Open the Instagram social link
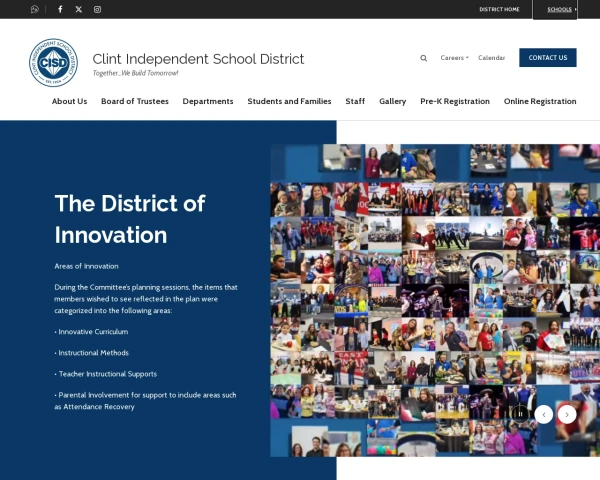 (x=97, y=9)
